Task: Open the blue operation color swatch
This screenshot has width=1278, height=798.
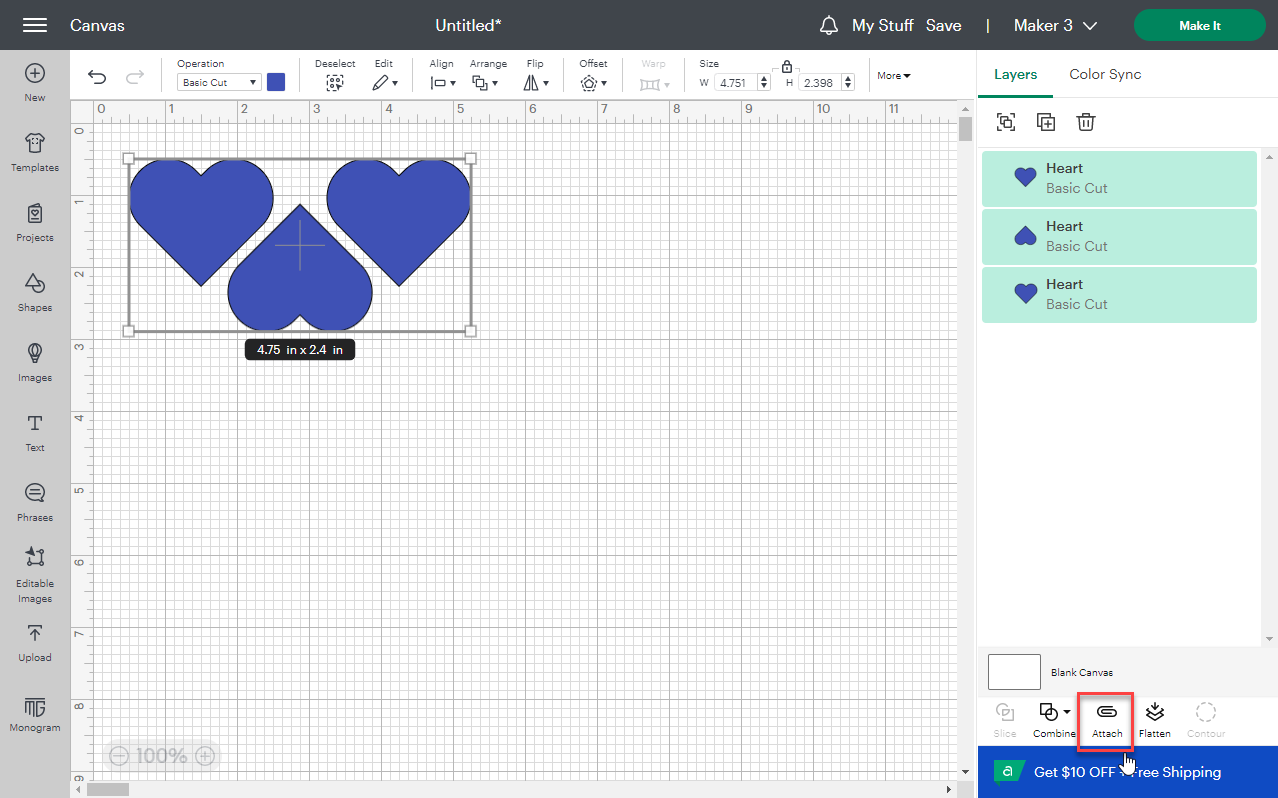Action: (x=276, y=82)
